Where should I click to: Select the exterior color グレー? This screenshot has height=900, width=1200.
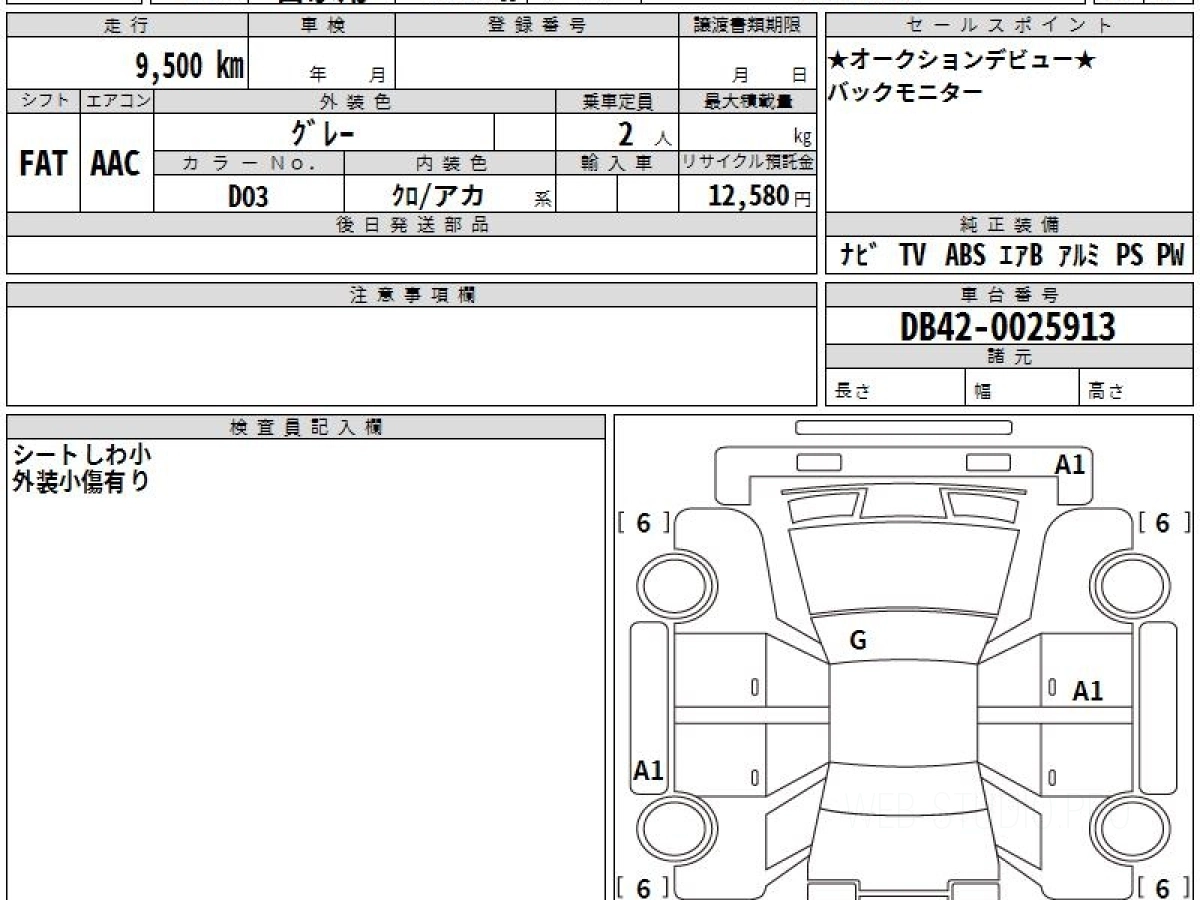(x=324, y=132)
